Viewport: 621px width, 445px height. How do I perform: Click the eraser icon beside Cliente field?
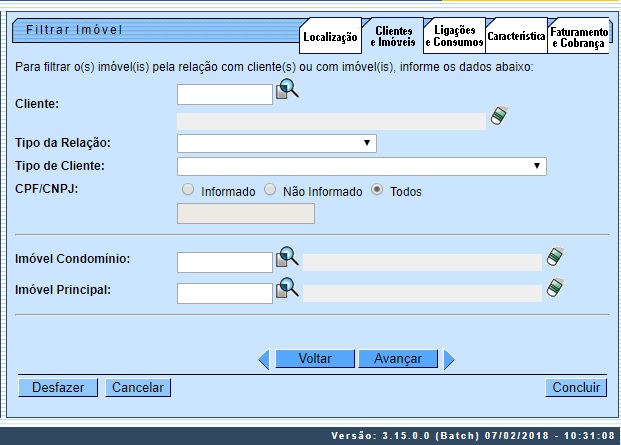coord(498,117)
